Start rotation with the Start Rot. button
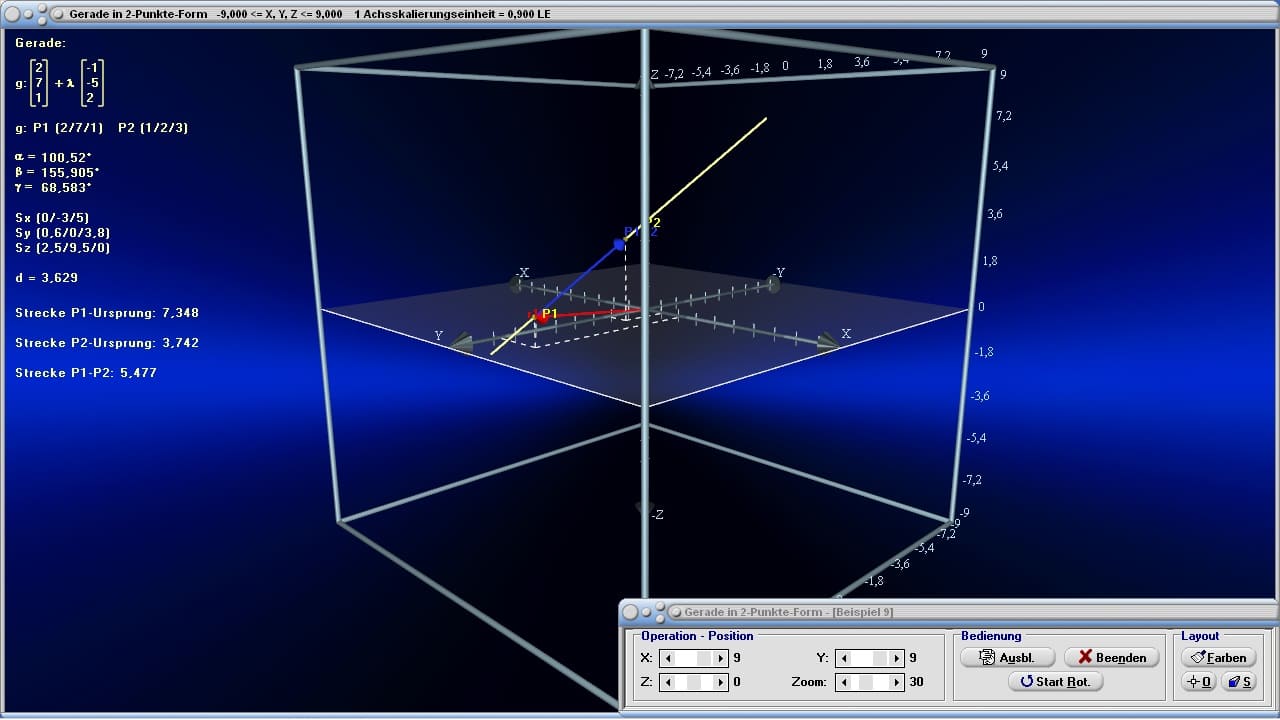Image resolution: width=1280 pixels, height=720 pixels. click(x=1056, y=681)
